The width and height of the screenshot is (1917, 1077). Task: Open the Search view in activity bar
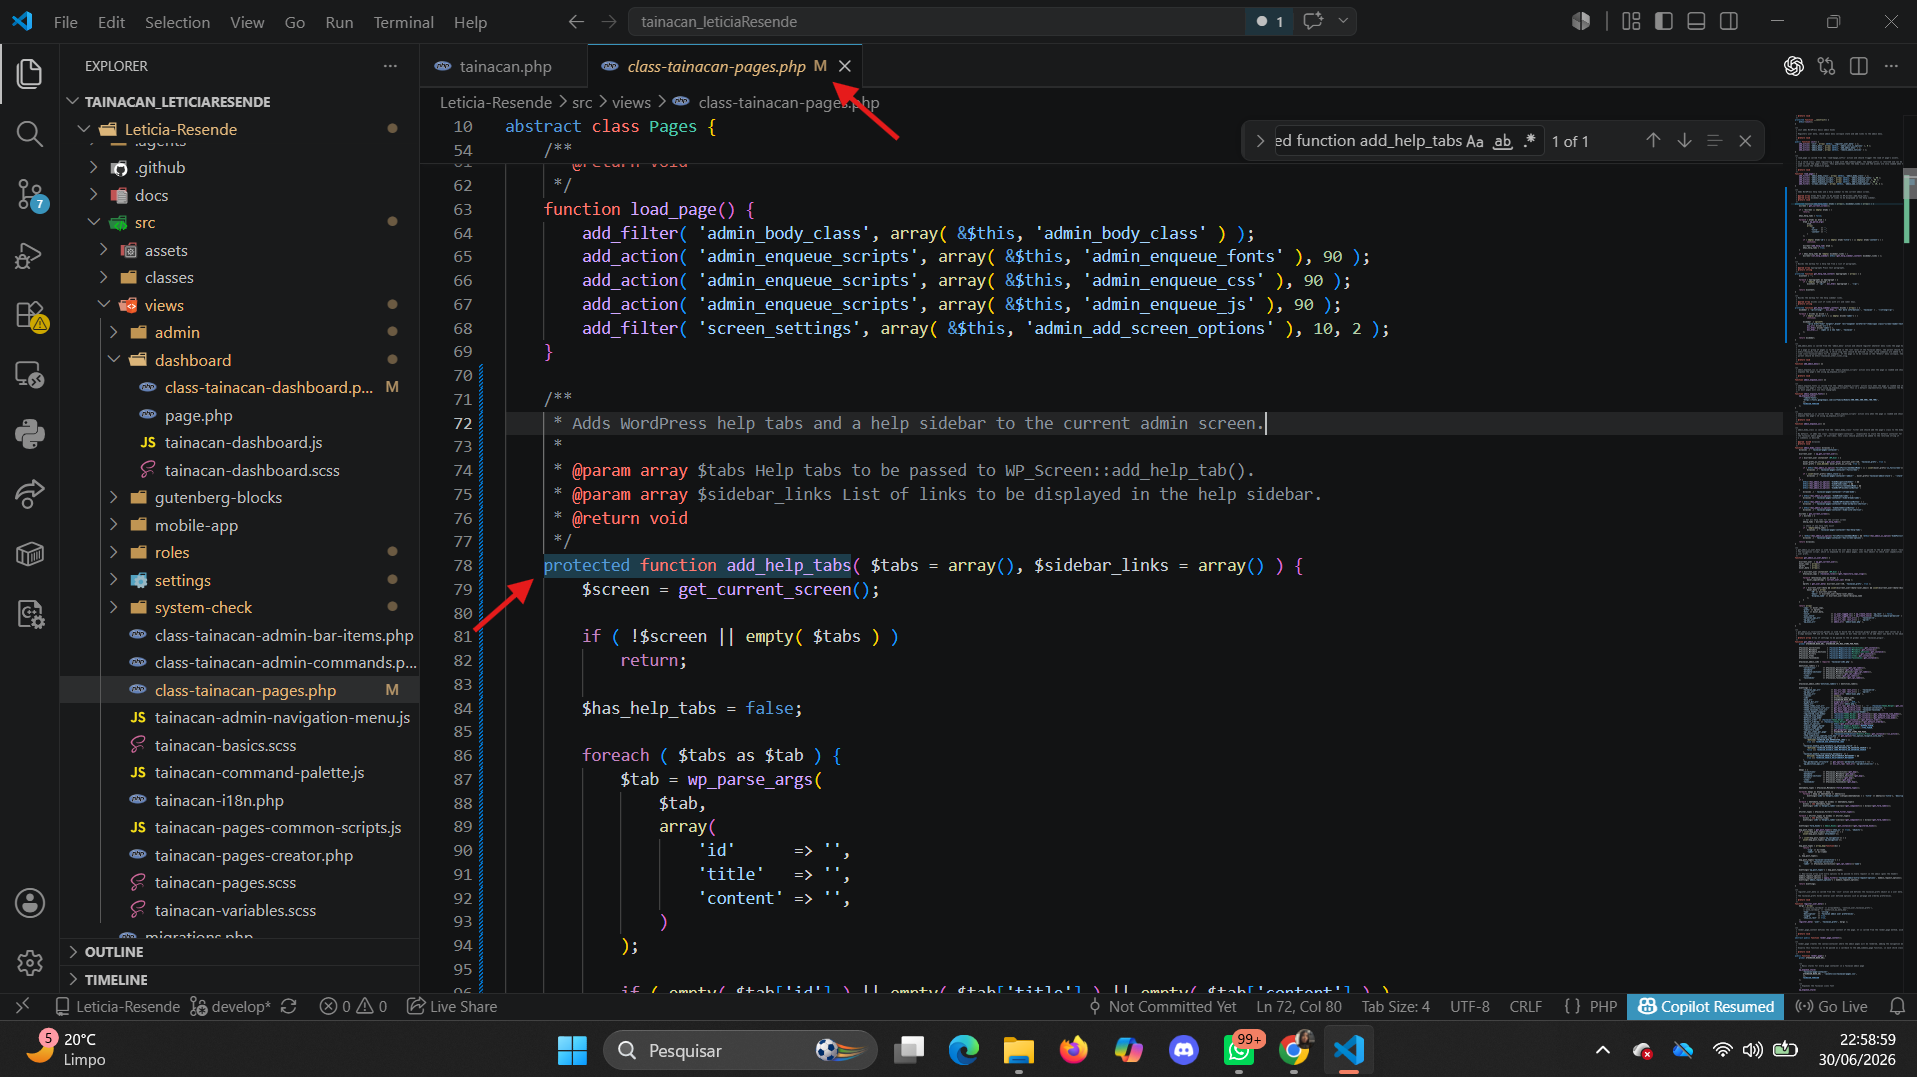tap(29, 133)
